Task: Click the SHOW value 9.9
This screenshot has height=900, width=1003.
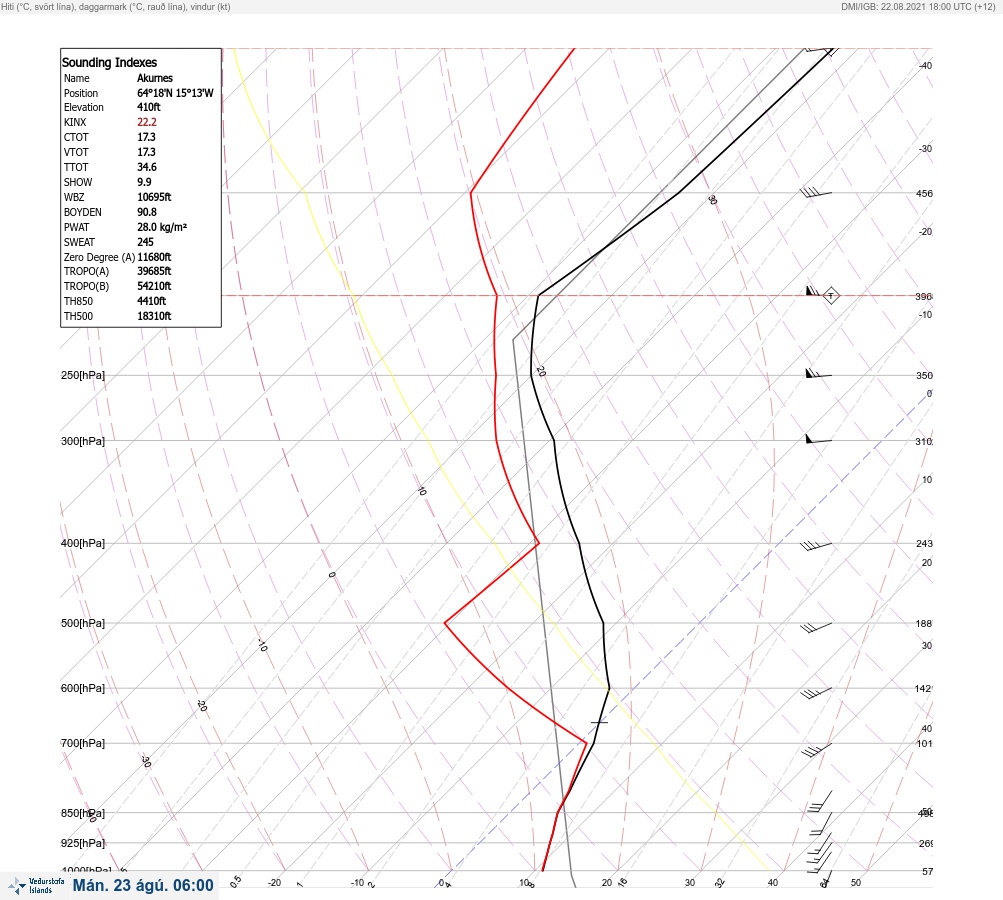Action: [x=144, y=182]
